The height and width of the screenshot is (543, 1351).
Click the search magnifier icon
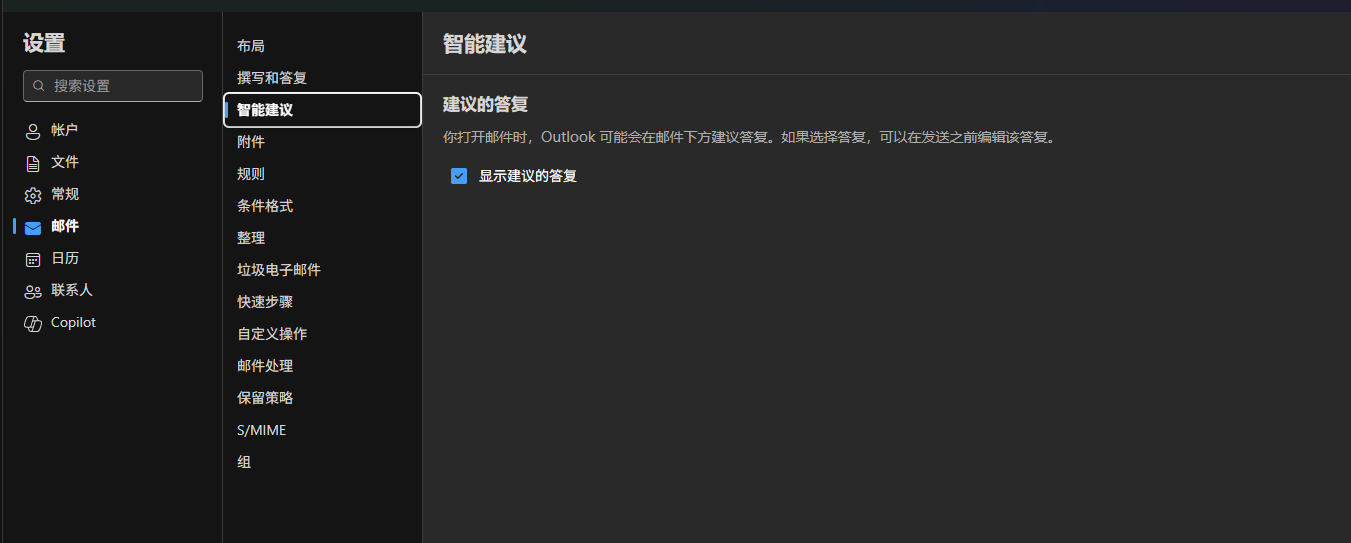click(39, 86)
